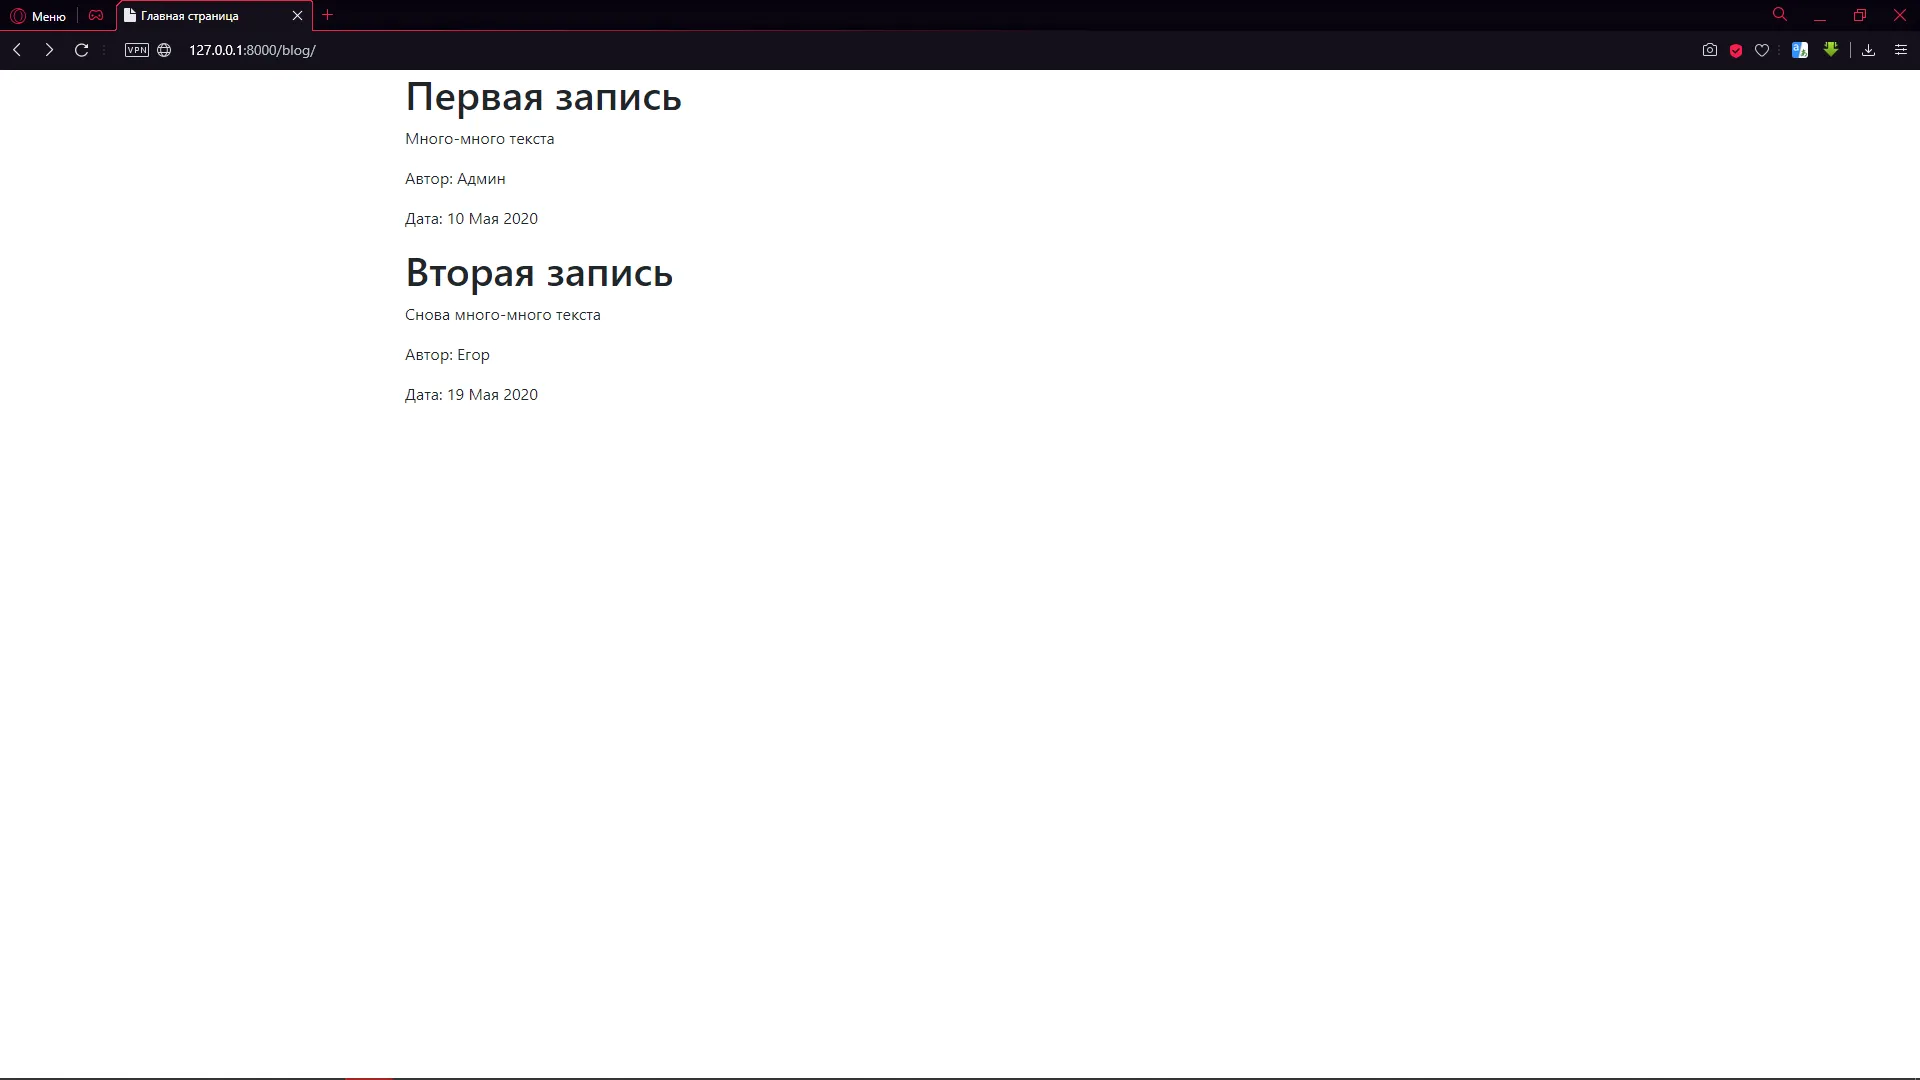Reload the current page
The height and width of the screenshot is (1080, 1920).
pos(82,50)
